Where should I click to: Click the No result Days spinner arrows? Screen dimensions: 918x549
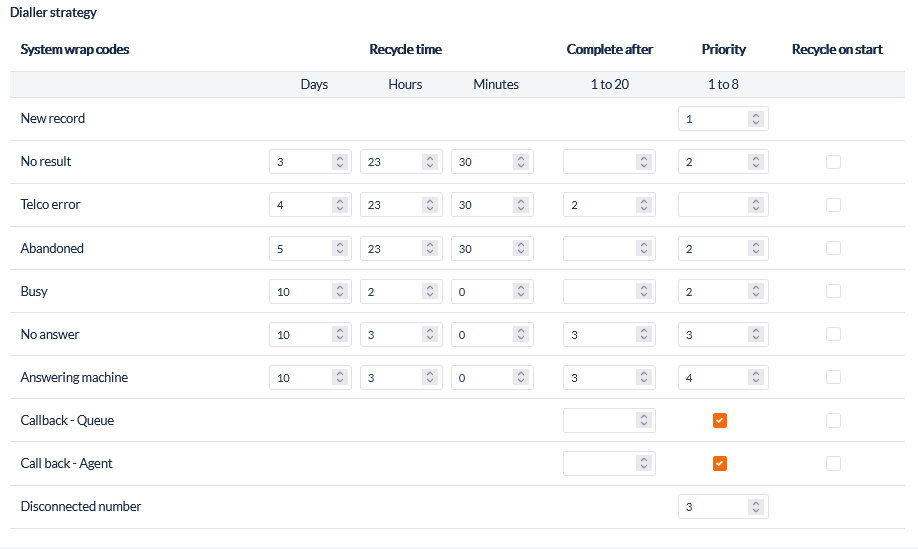pyautogui.click(x=339, y=162)
